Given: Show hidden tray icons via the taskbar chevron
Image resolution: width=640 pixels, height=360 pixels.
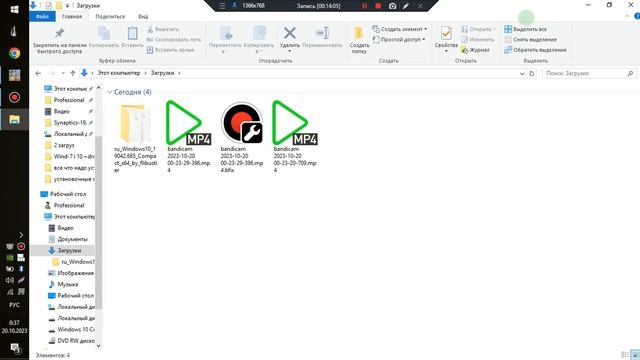Looking at the screenshot, I should [21, 235].
